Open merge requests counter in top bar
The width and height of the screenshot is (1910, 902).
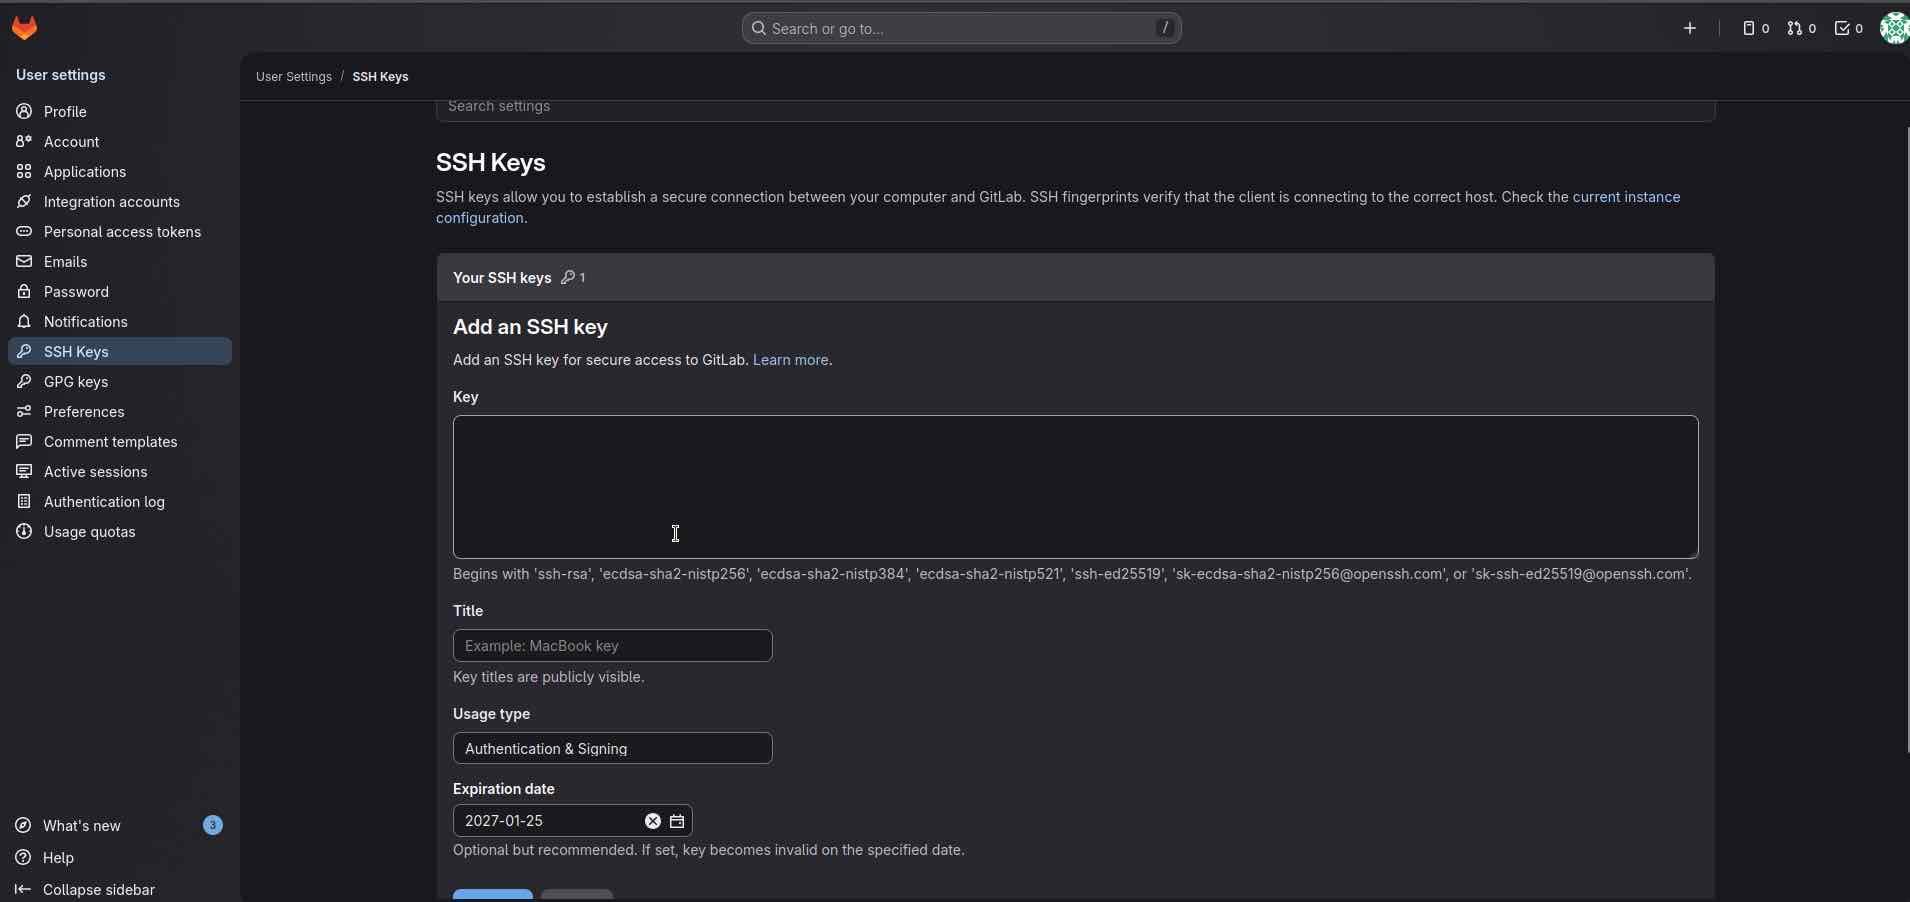click(1802, 28)
